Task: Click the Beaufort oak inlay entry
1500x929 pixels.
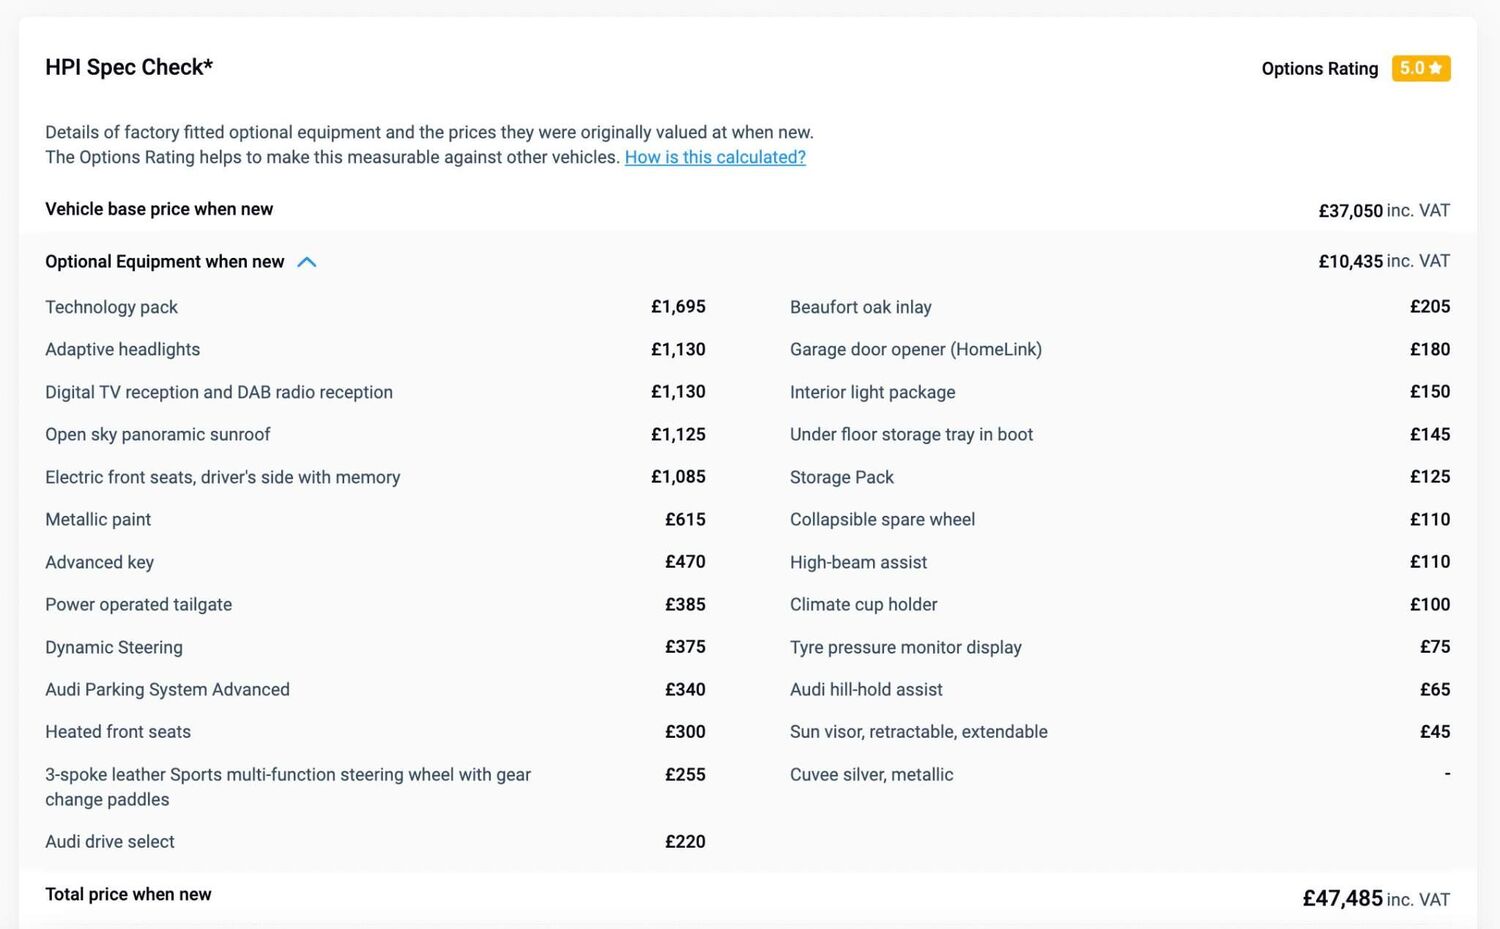Action: tap(860, 307)
